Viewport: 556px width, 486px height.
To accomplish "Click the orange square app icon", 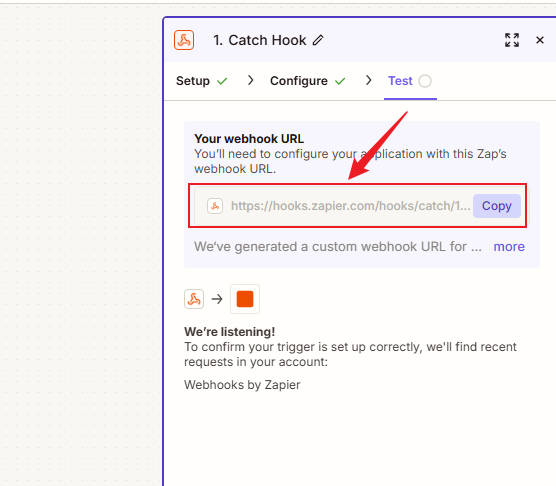I will (x=245, y=299).
